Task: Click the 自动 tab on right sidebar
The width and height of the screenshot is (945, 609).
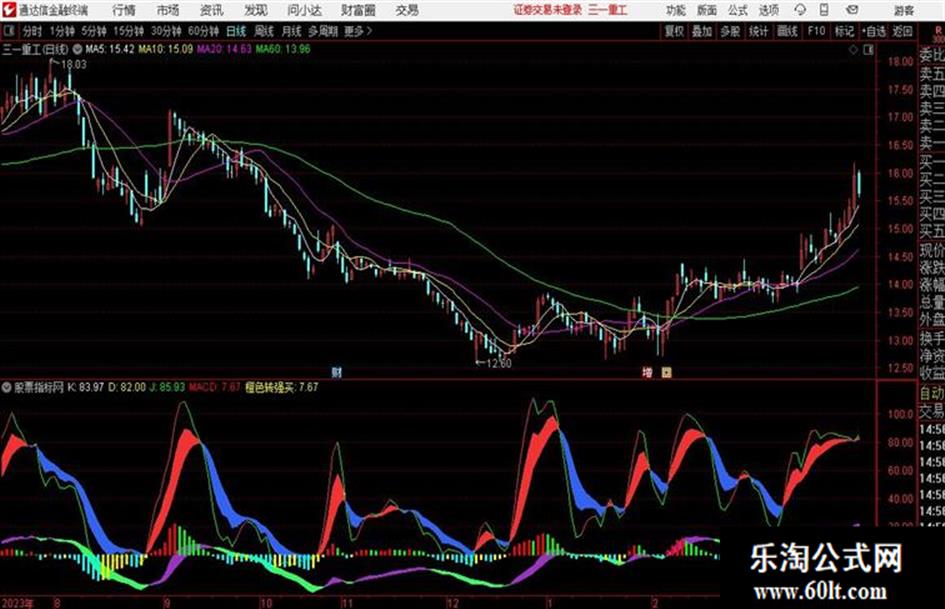Action: pyautogui.click(x=932, y=393)
